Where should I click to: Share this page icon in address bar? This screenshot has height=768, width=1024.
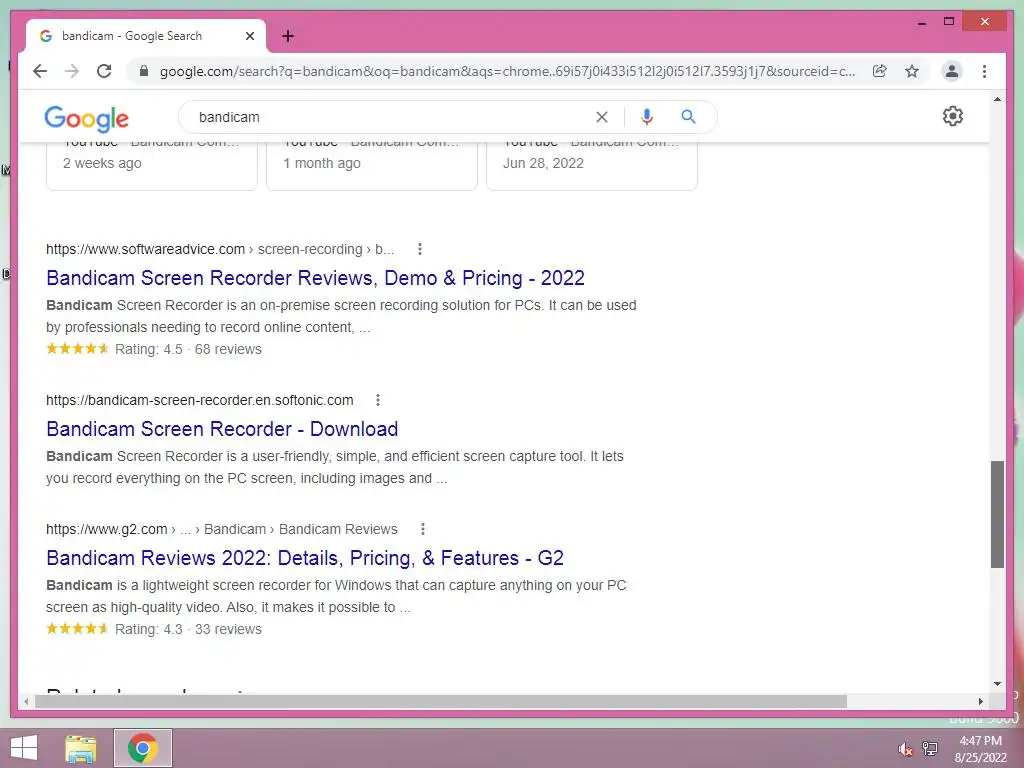click(880, 71)
